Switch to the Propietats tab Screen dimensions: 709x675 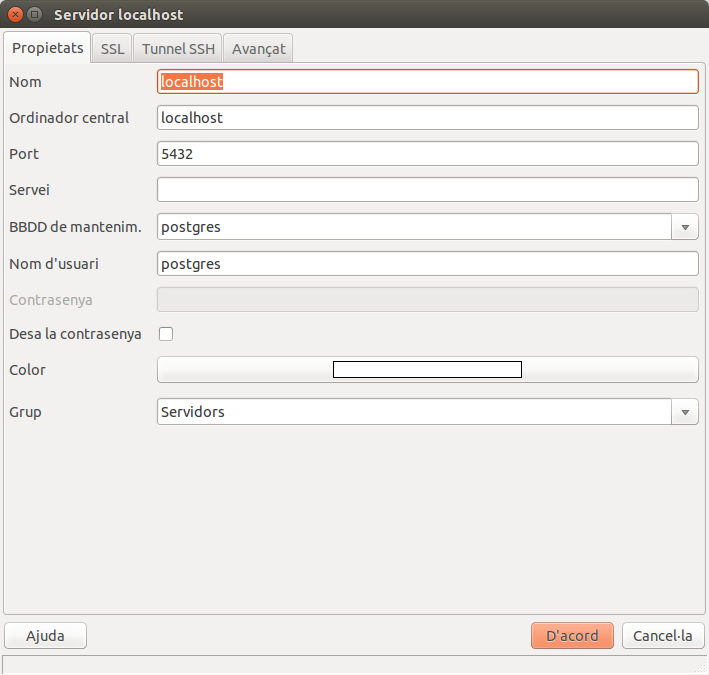pos(47,48)
